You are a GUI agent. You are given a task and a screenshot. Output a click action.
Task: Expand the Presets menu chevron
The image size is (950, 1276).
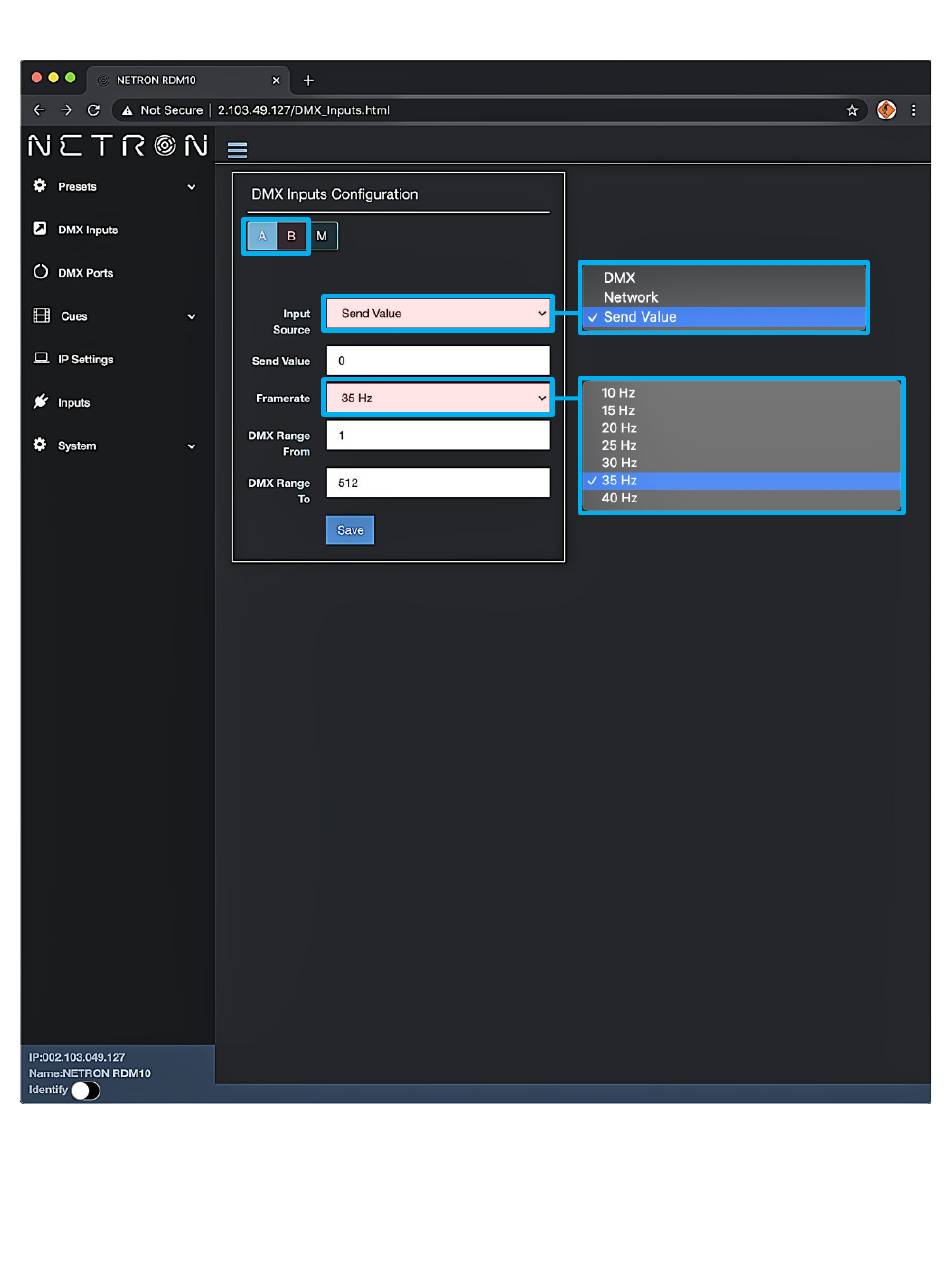click(x=191, y=187)
